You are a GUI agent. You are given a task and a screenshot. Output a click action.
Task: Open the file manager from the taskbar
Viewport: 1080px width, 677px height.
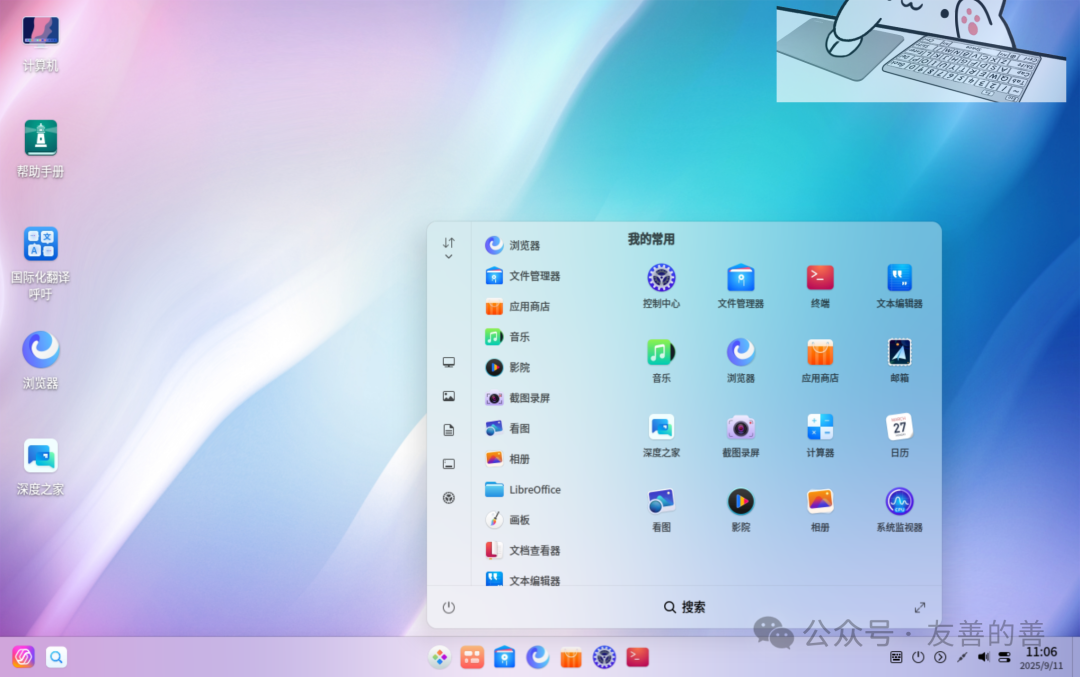pyautogui.click(x=505, y=657)
